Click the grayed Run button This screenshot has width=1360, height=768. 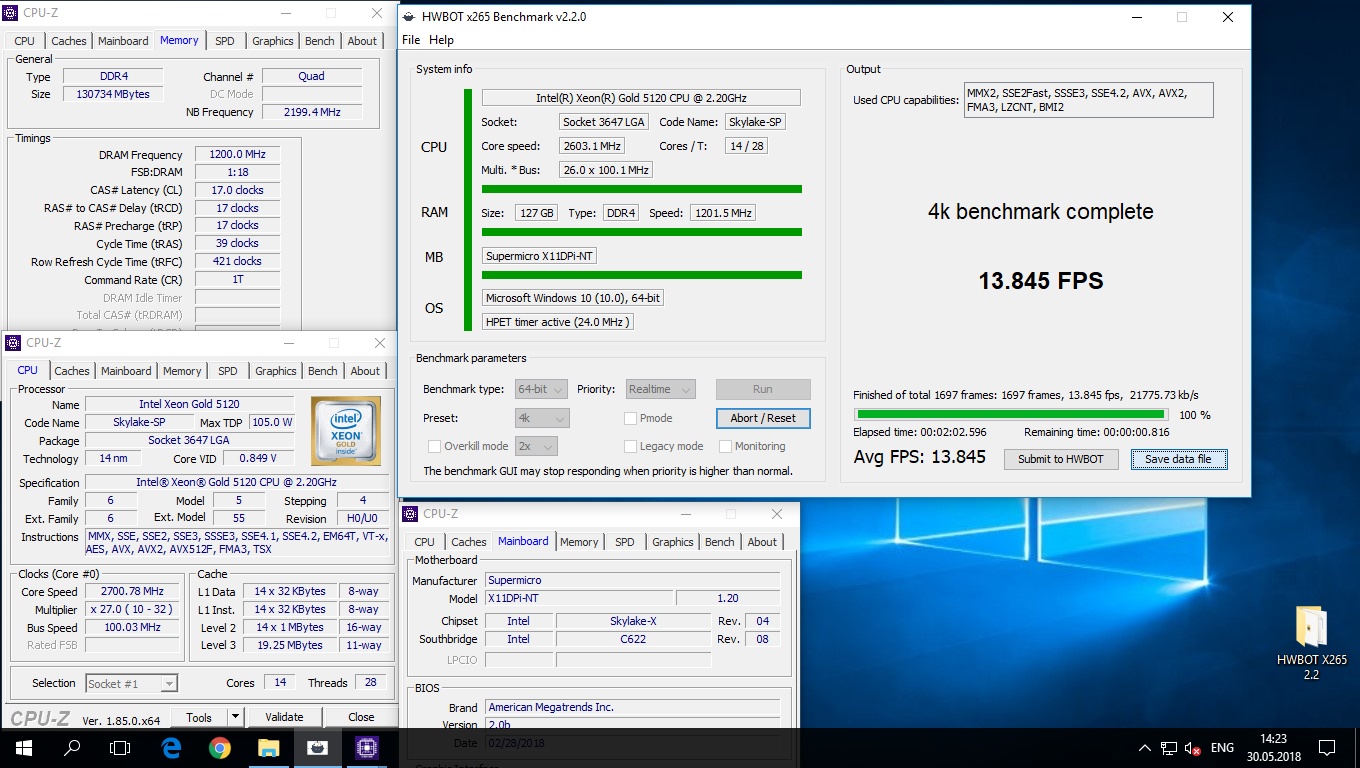763,389
